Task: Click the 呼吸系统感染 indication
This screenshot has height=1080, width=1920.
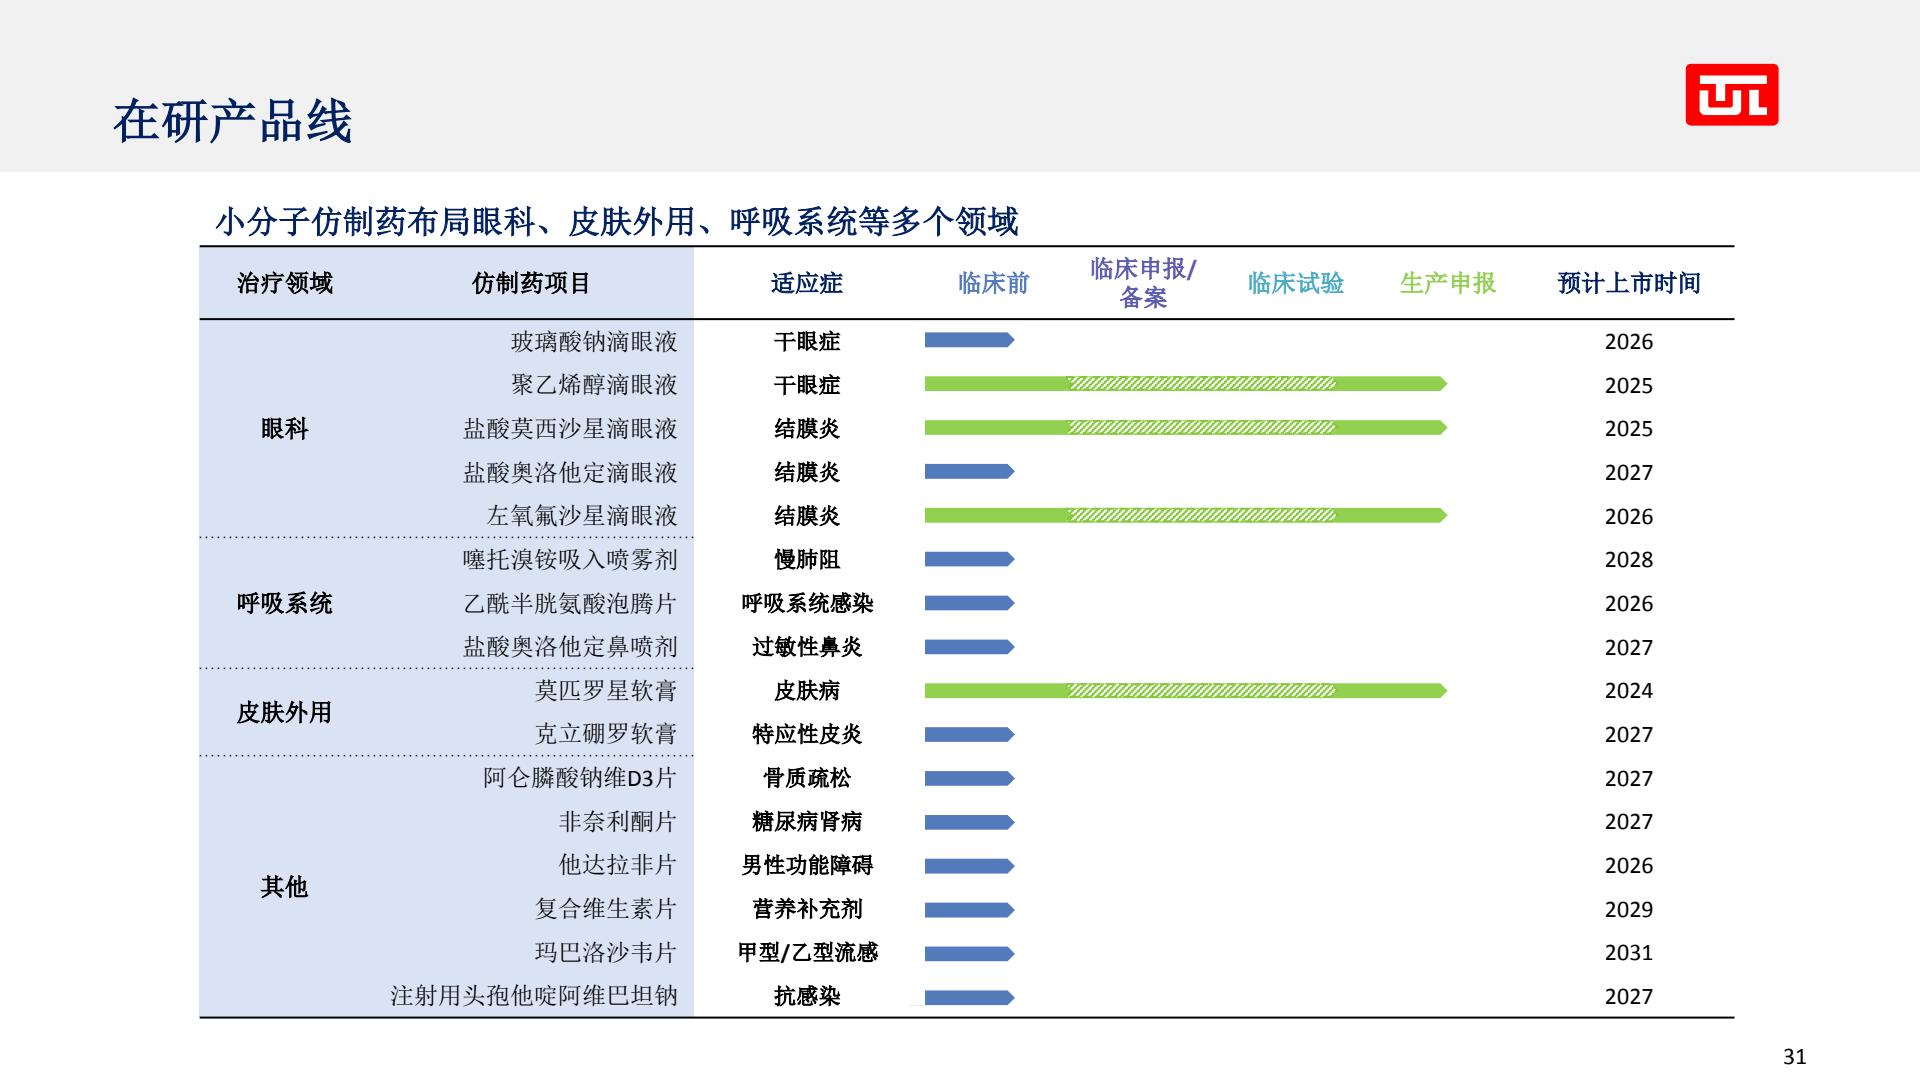Action: [807, 603]
